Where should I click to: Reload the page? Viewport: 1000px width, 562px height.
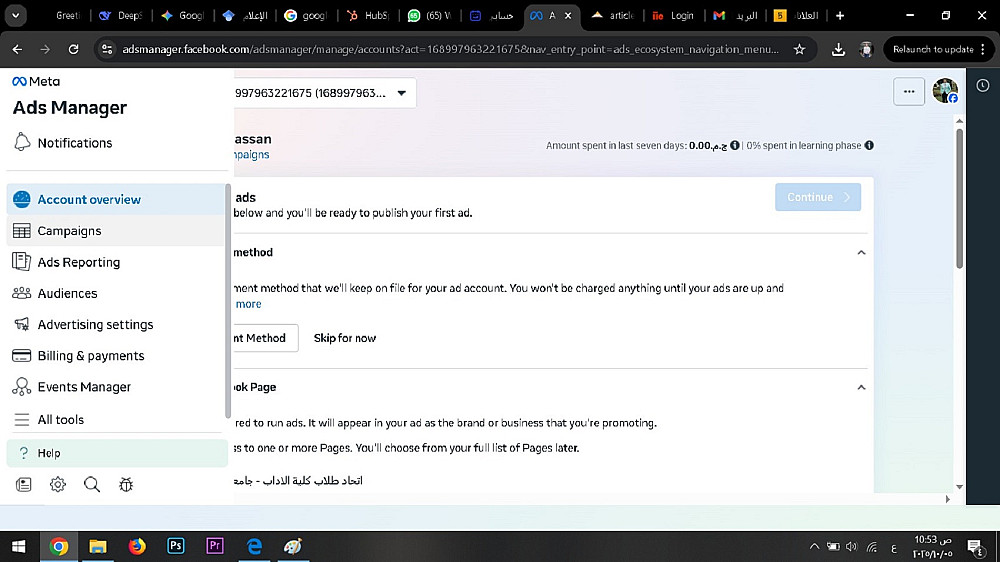point(73,49)
